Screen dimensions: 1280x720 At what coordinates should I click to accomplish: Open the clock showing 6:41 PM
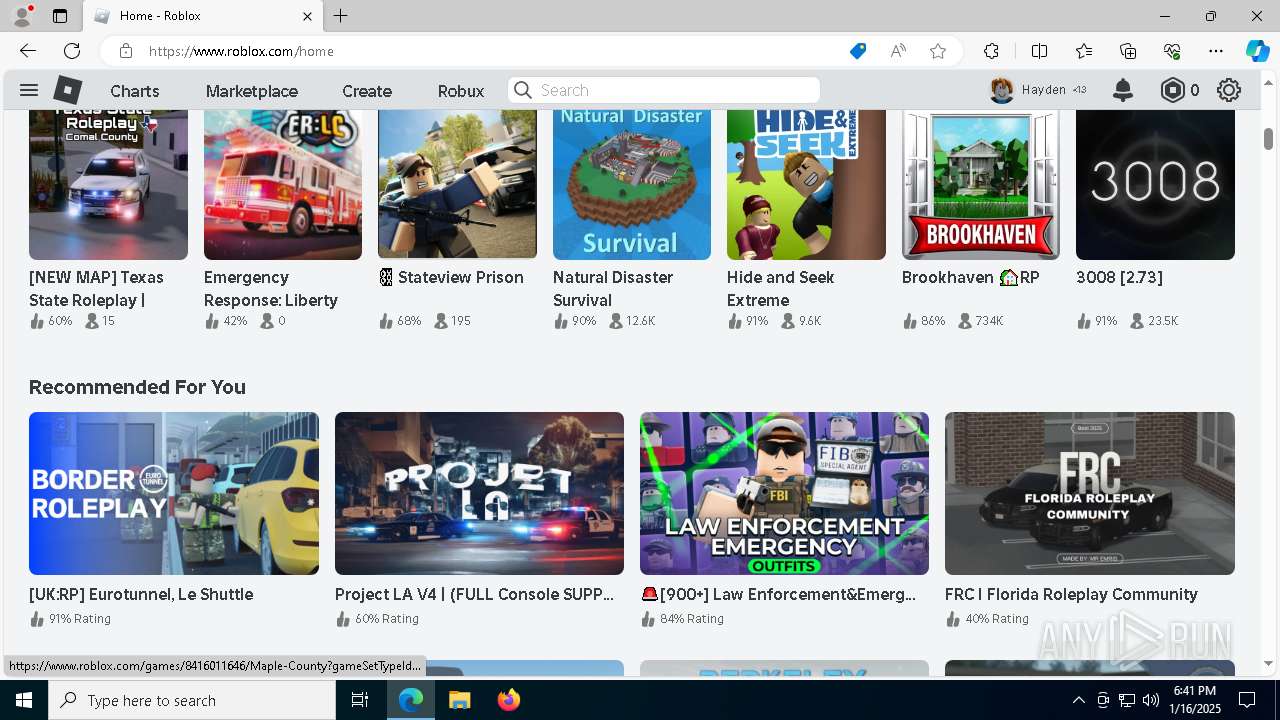click(x=1195, y=700)
